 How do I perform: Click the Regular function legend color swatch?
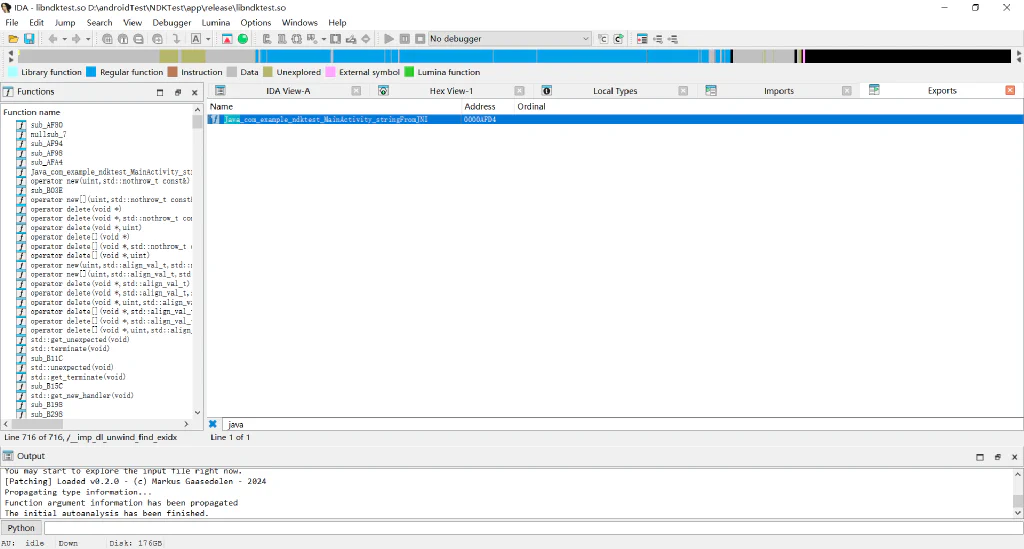pos(91,72)
